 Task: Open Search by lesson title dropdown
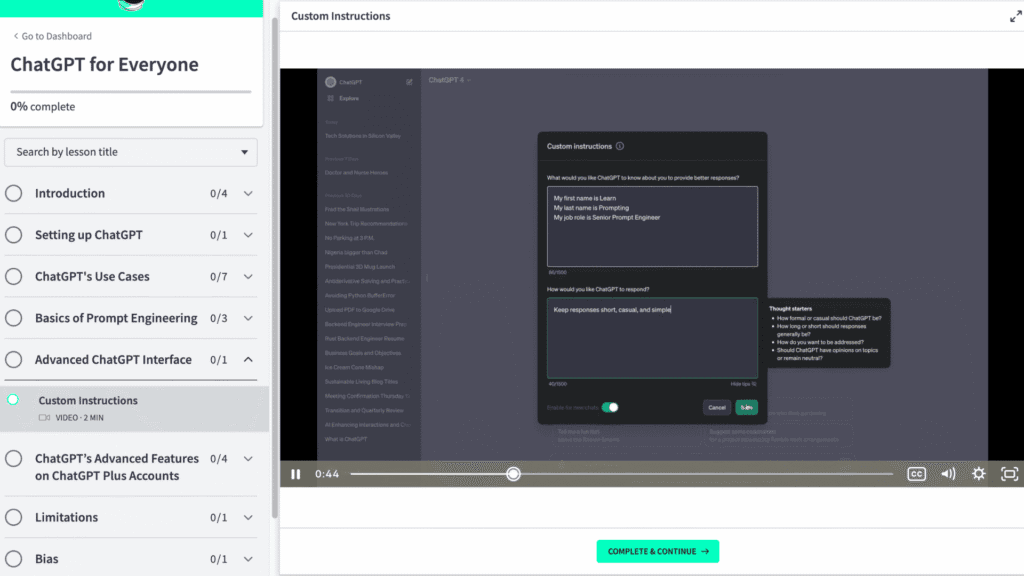[x=131, y=152]
